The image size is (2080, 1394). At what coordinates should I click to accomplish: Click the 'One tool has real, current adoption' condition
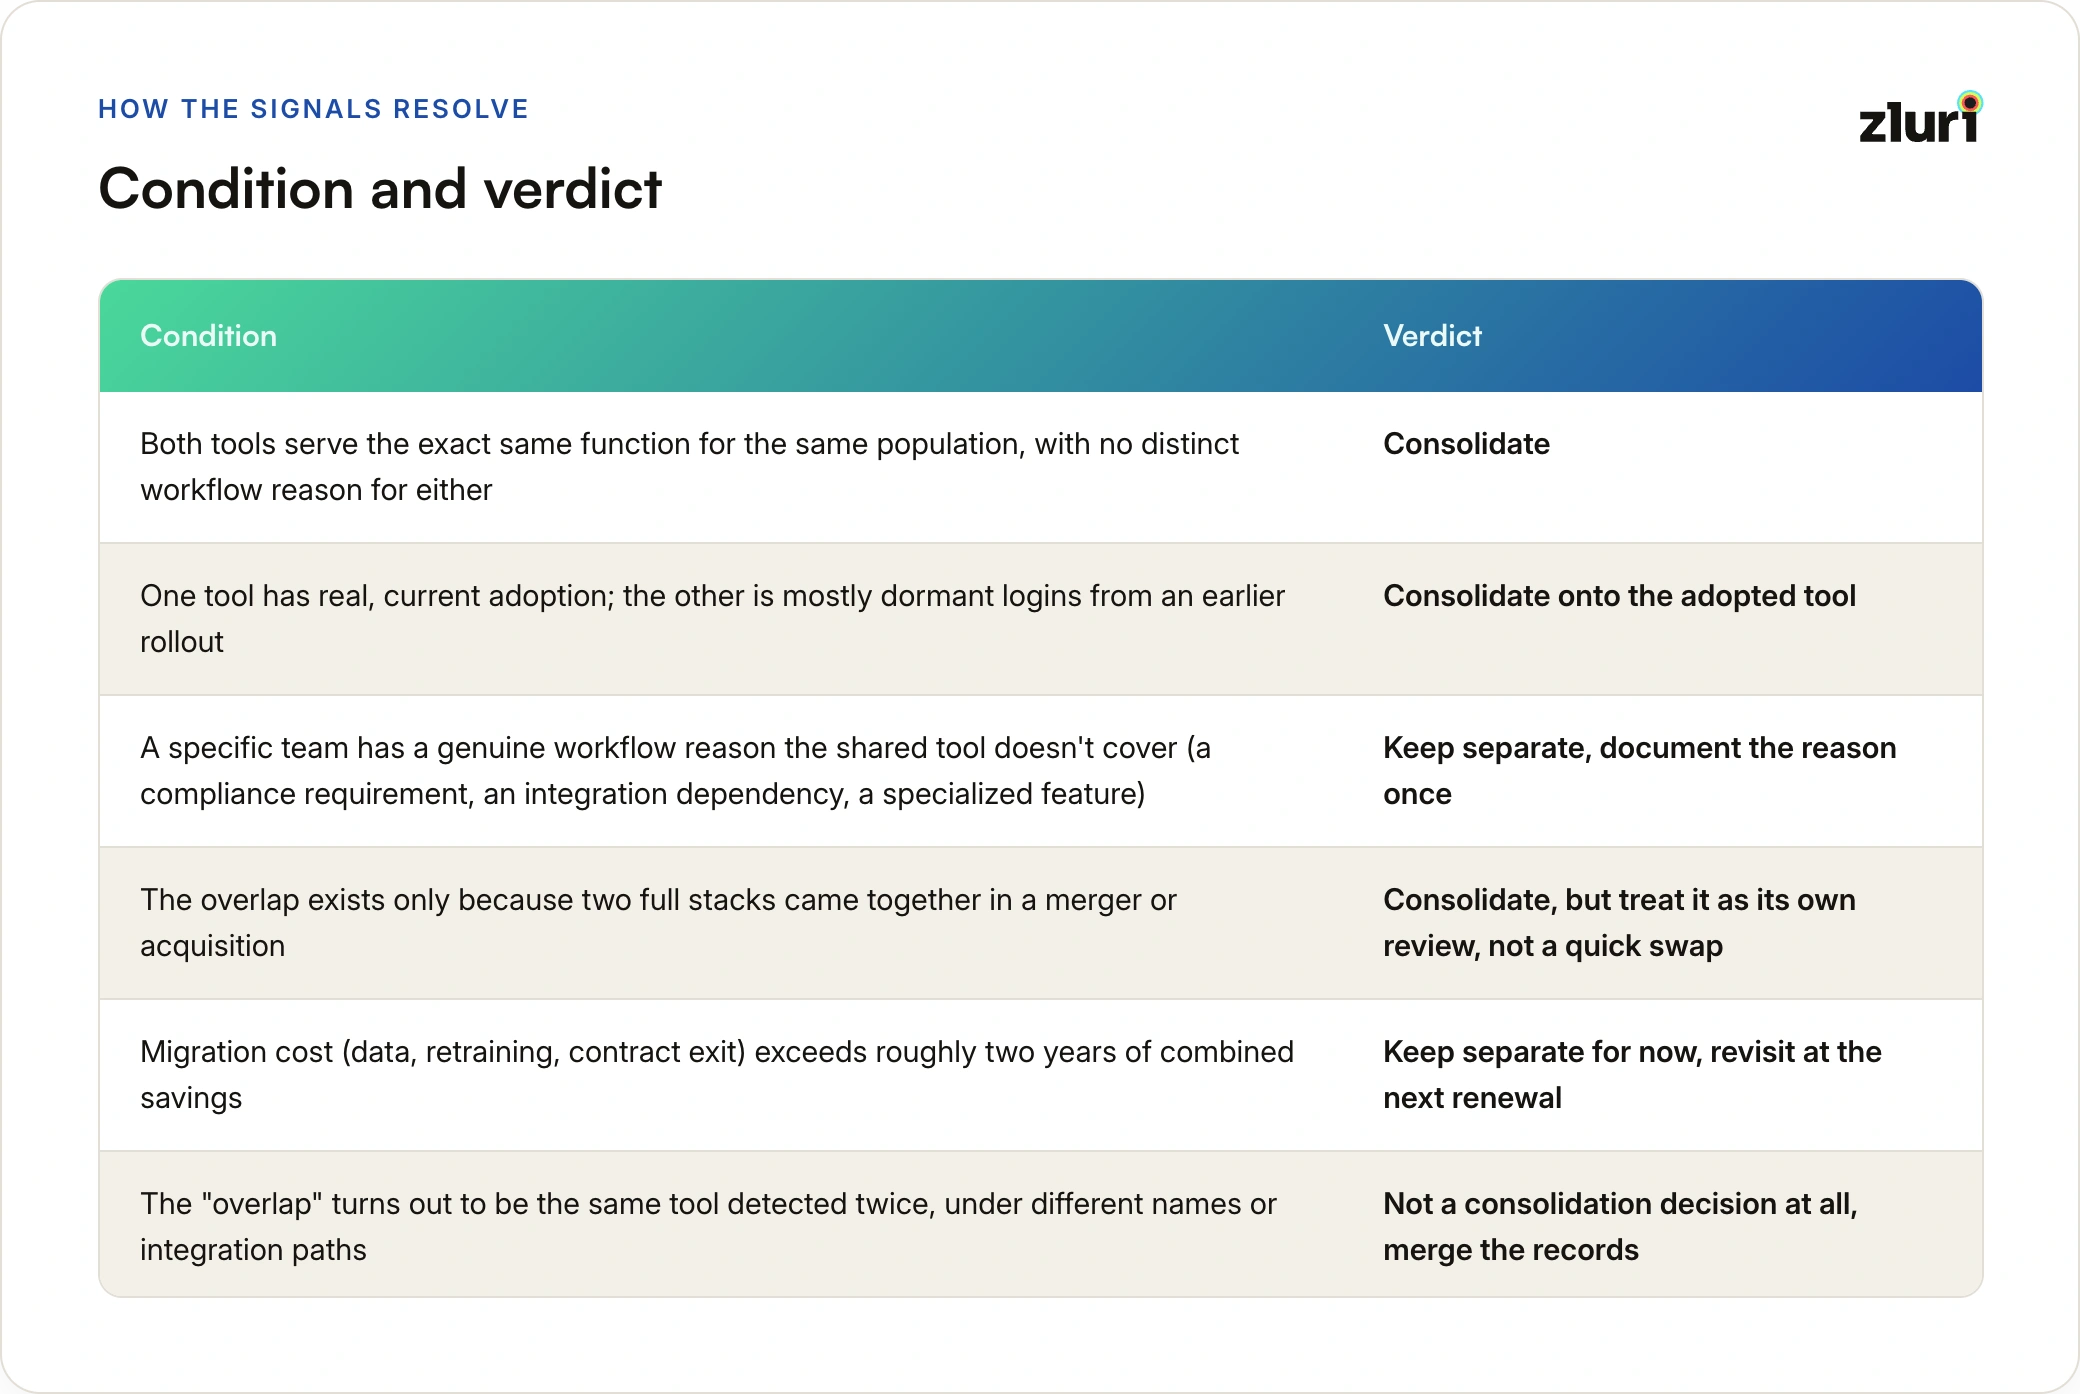coord(712,619)
